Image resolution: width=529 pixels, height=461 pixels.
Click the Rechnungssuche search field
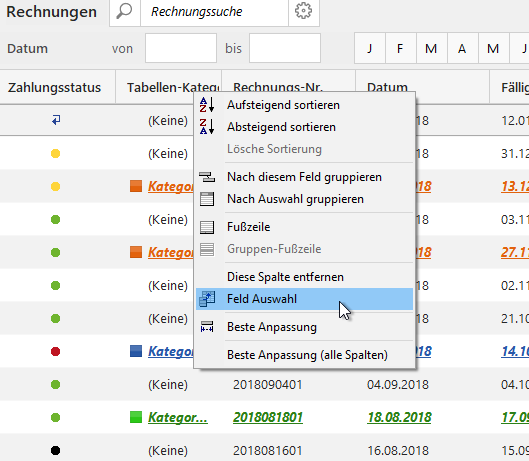click(214, 12)
